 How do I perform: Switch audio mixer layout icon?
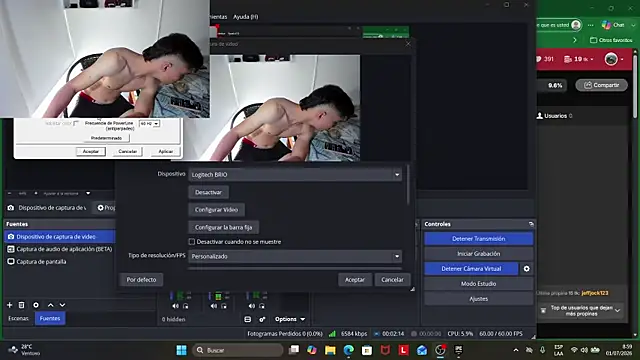point(248,319)
